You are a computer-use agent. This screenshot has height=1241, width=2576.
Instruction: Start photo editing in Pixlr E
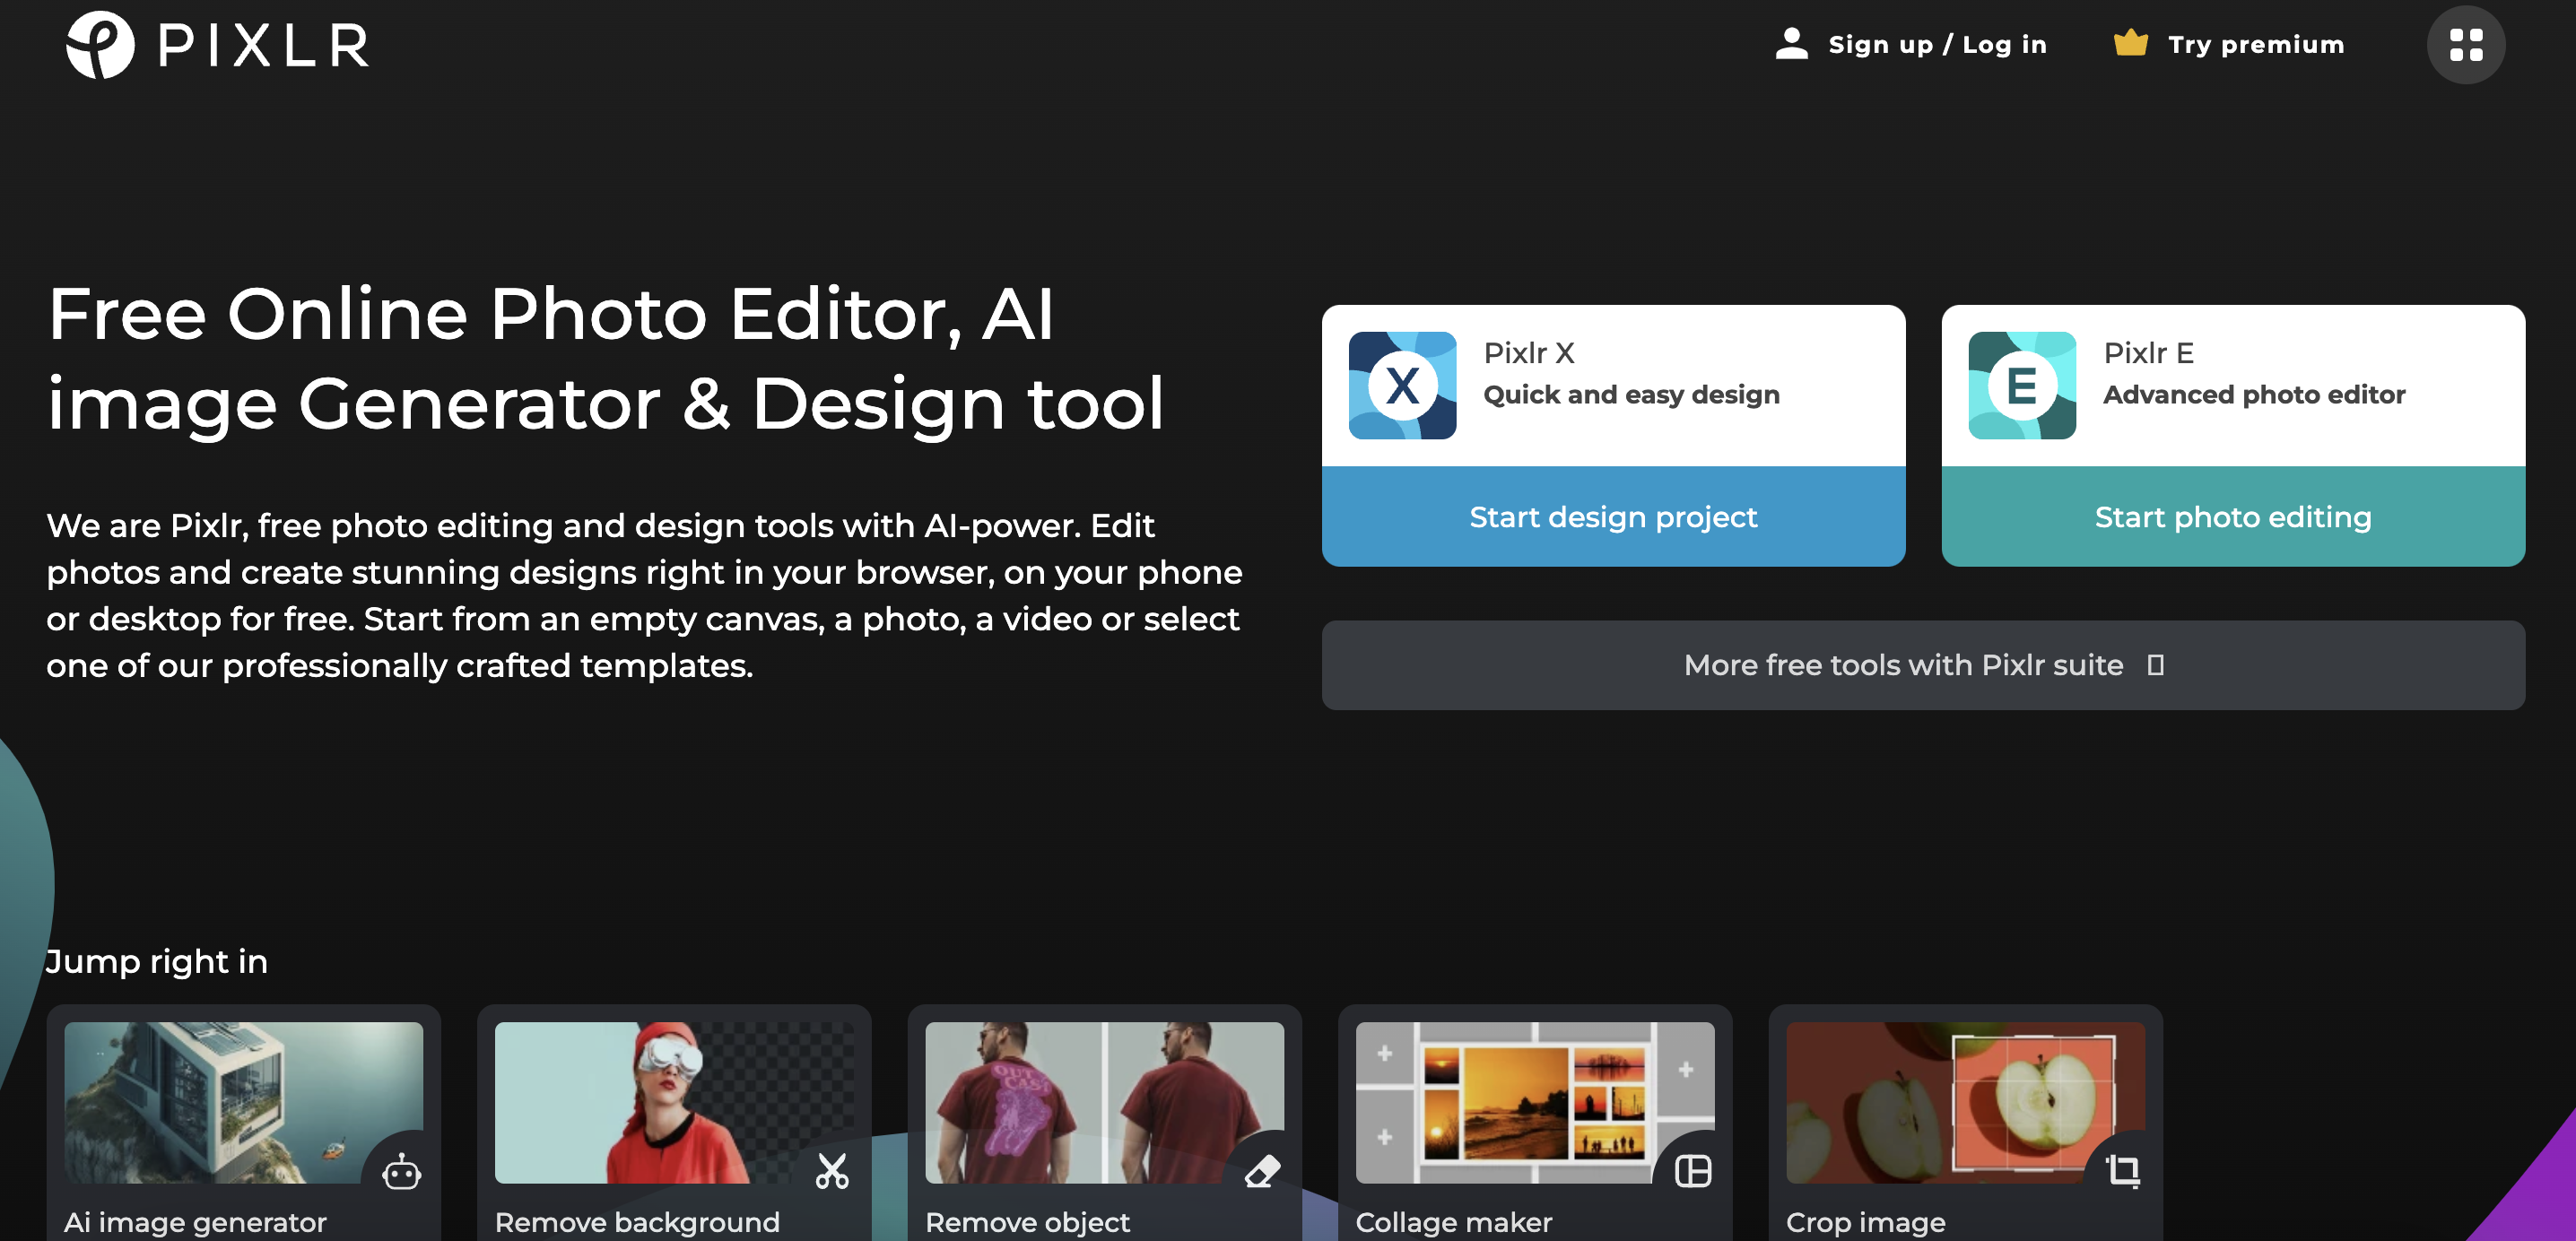click(x=2233, y=516)
